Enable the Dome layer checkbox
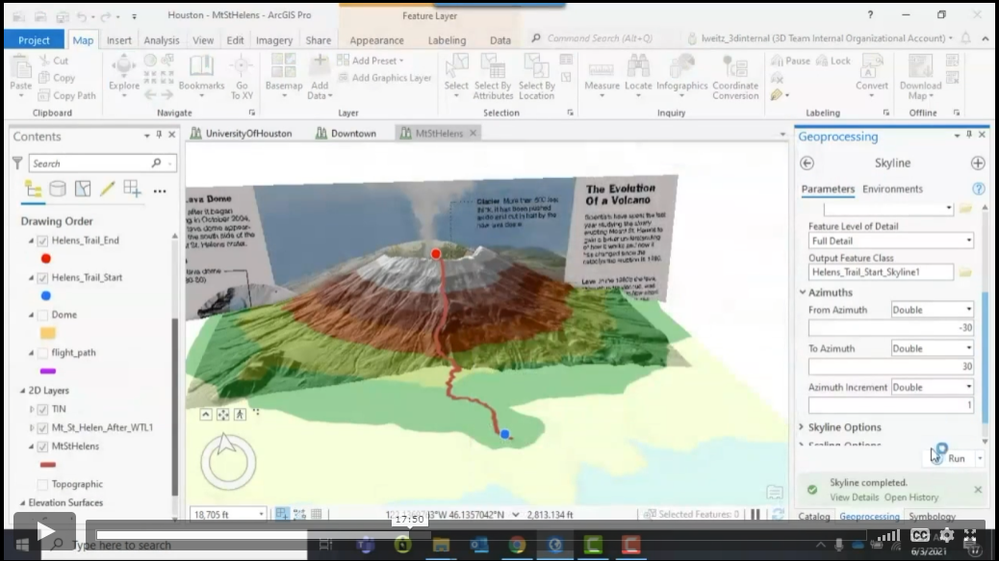The image size is (999, 561). [43, 315]
